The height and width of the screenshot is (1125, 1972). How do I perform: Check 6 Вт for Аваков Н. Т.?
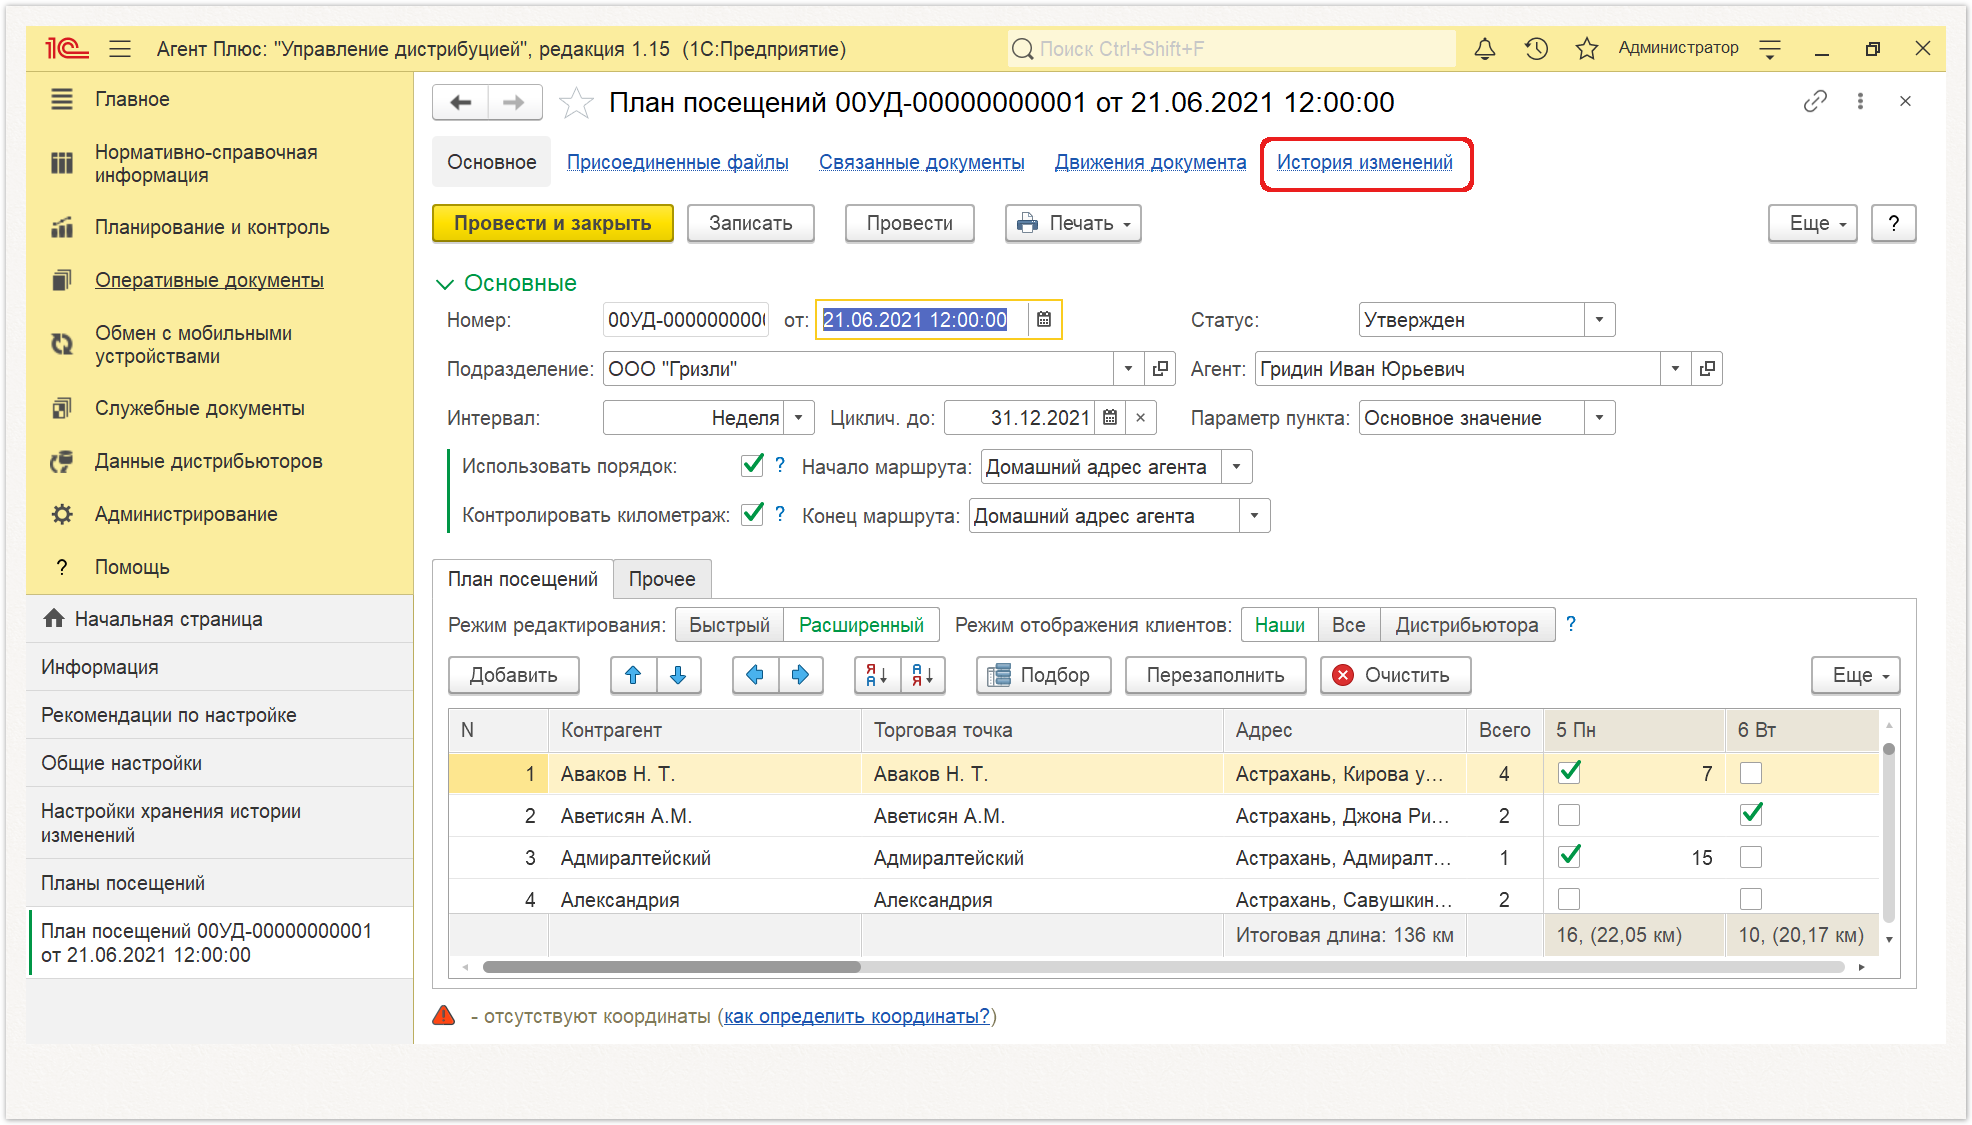pos(1751,773)
